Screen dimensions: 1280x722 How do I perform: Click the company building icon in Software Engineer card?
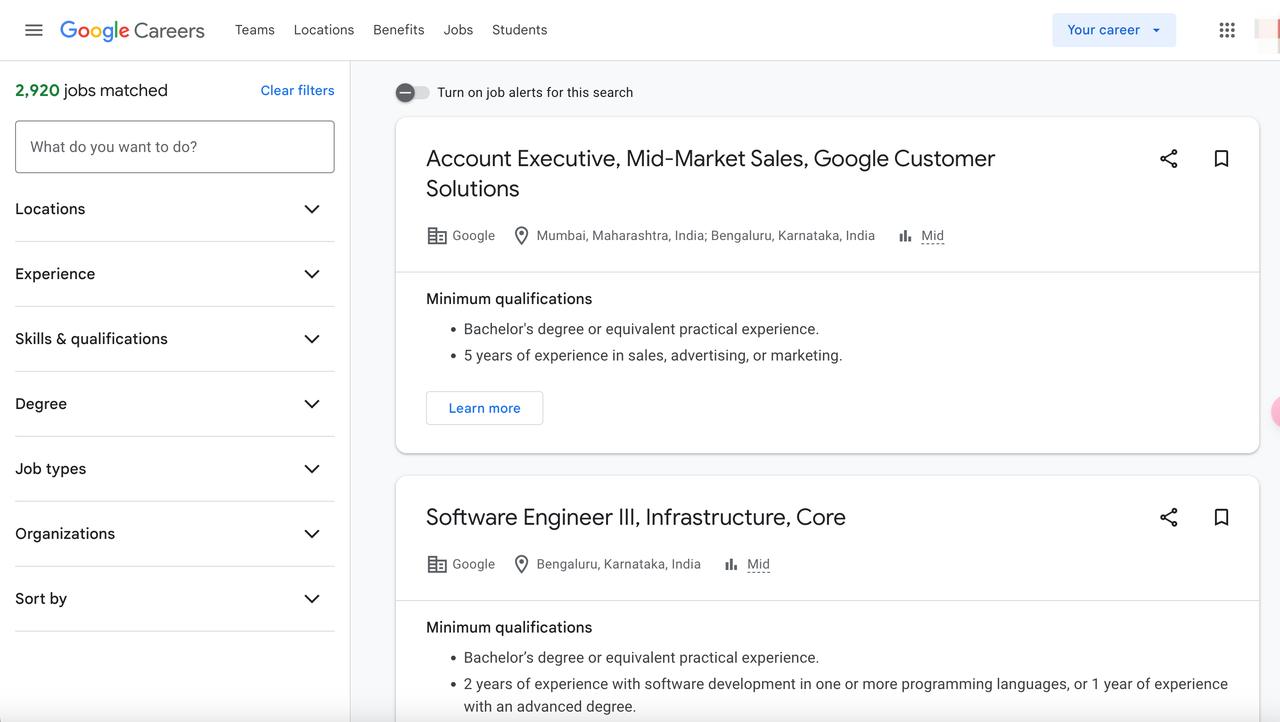tap(437, 564)
